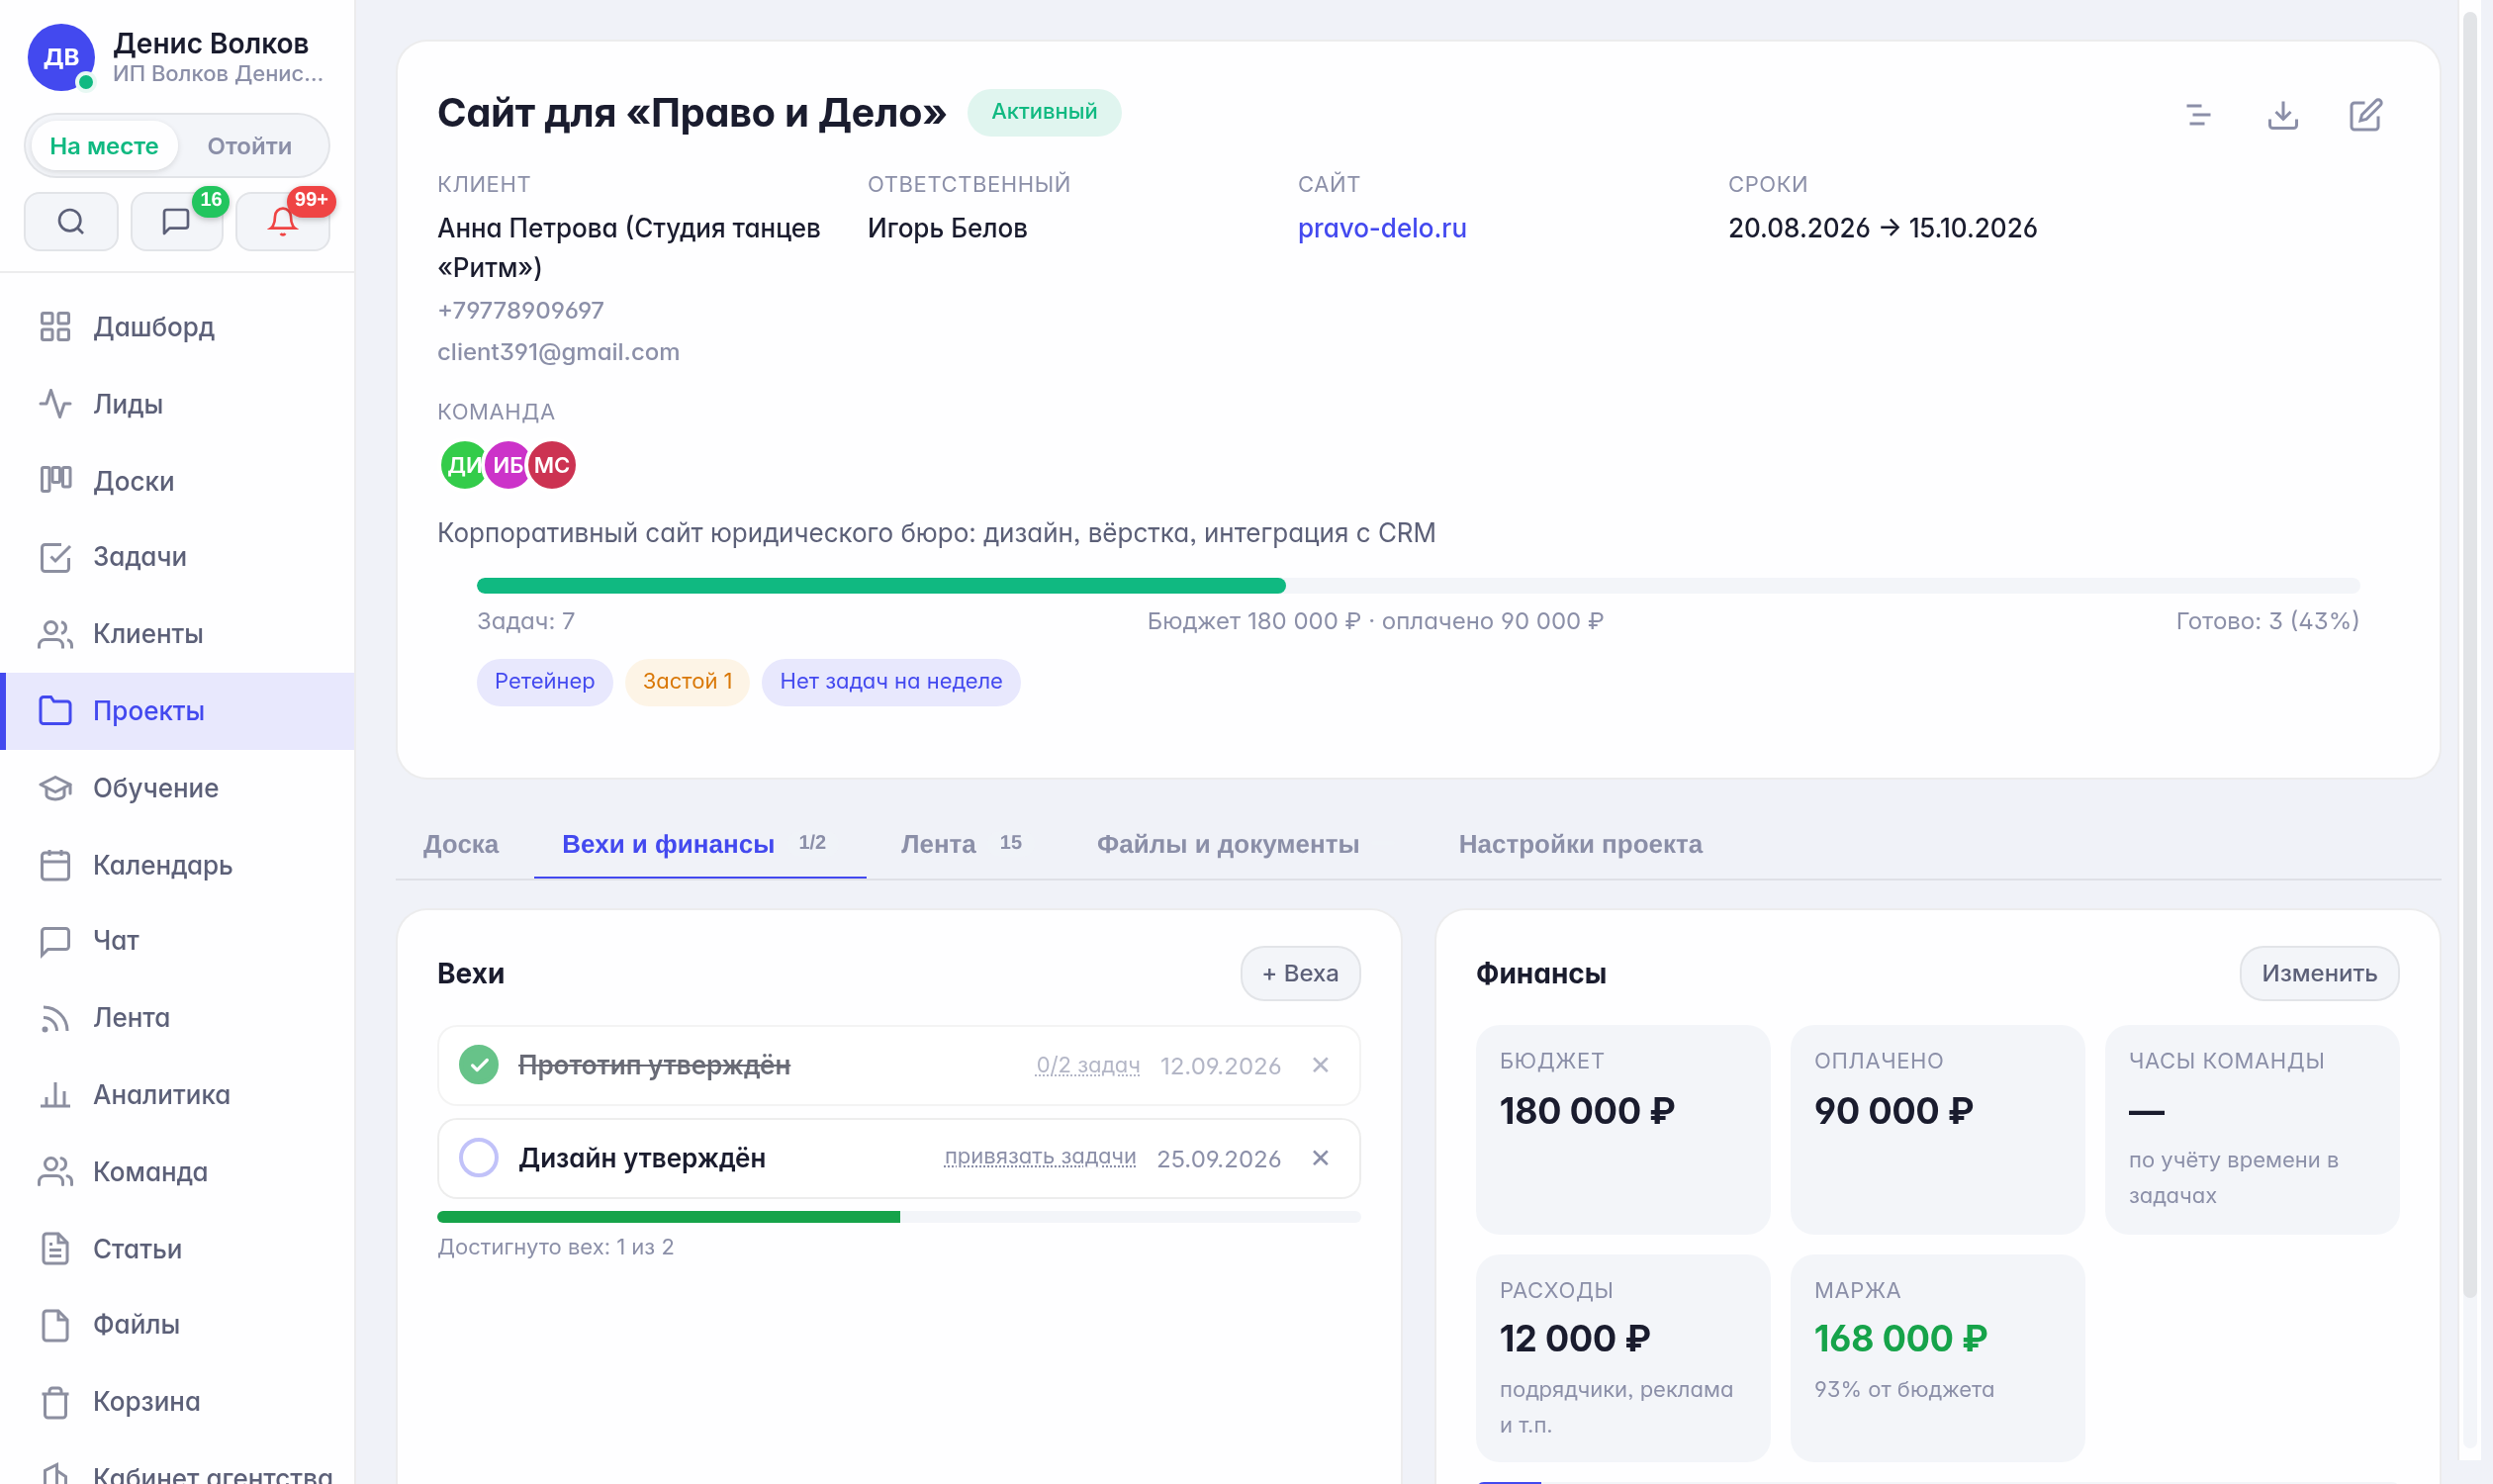Click the project progress bar
Image resolution: width=2493 pixels, height=1484 pixels.
click(x=1418, y=586)
